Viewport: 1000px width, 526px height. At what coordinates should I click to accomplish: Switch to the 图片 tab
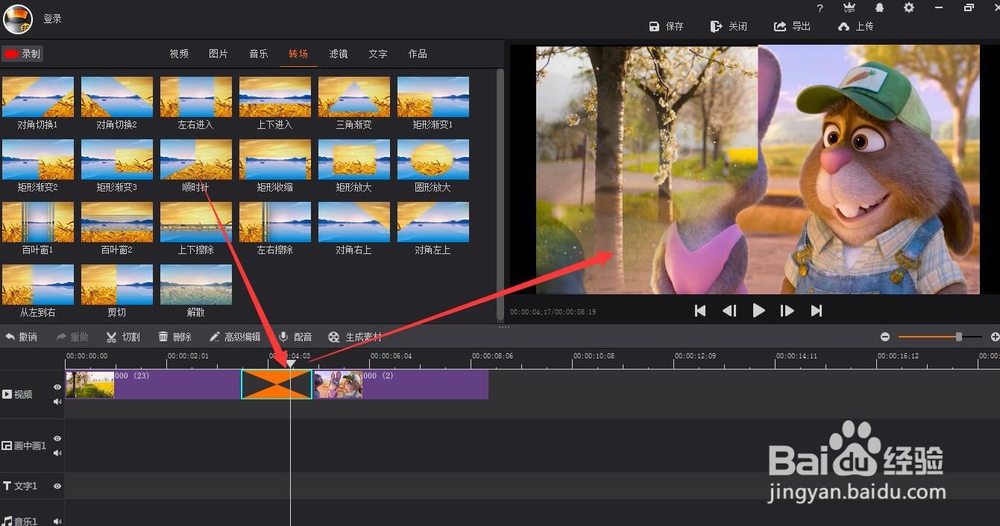(218, 54)
